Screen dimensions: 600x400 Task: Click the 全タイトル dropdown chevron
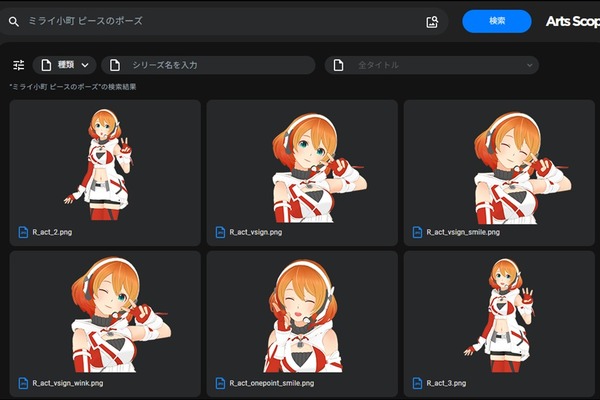click(x=530, y=65)
